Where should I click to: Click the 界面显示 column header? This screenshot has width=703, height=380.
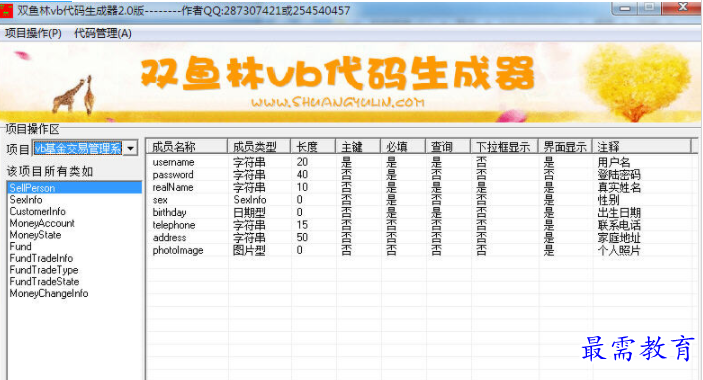565,147
